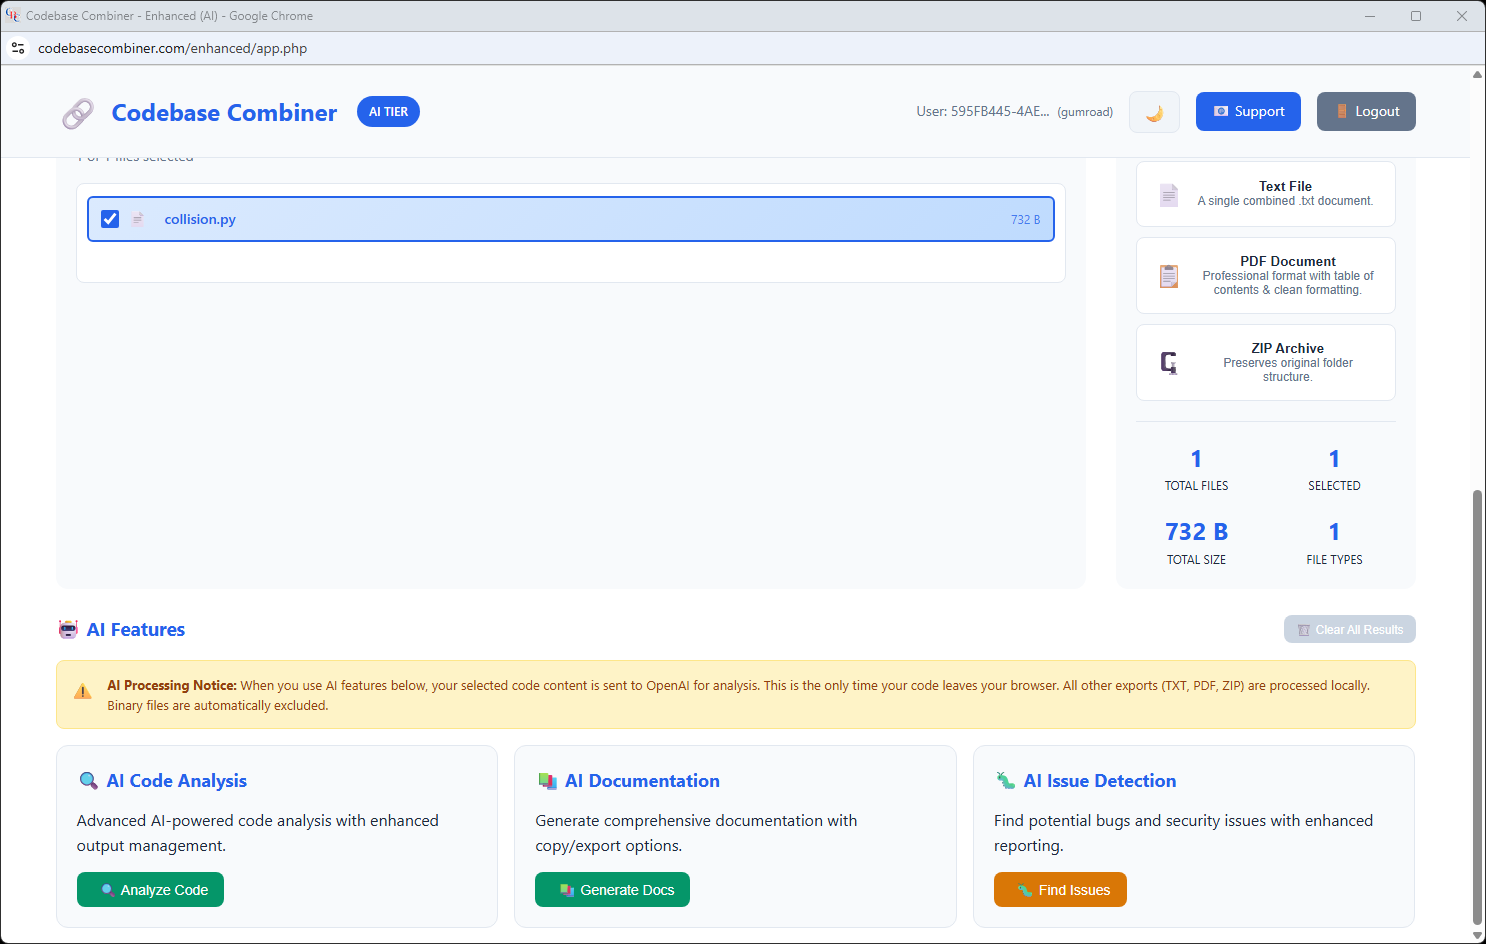
Task: Toggle dark mode with the moon icon
Action: (1154, 112)
